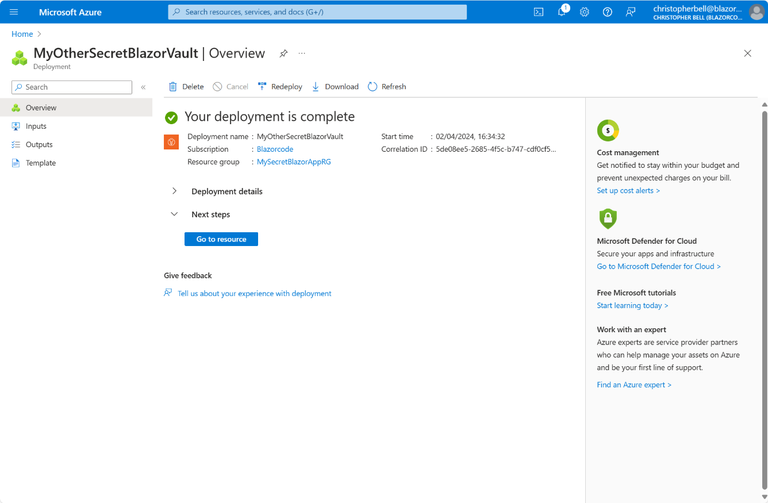The height and width of the screenshot is (503, 768).
Task: Collapse the left sidebar menu
Action: tap(143, 87)
